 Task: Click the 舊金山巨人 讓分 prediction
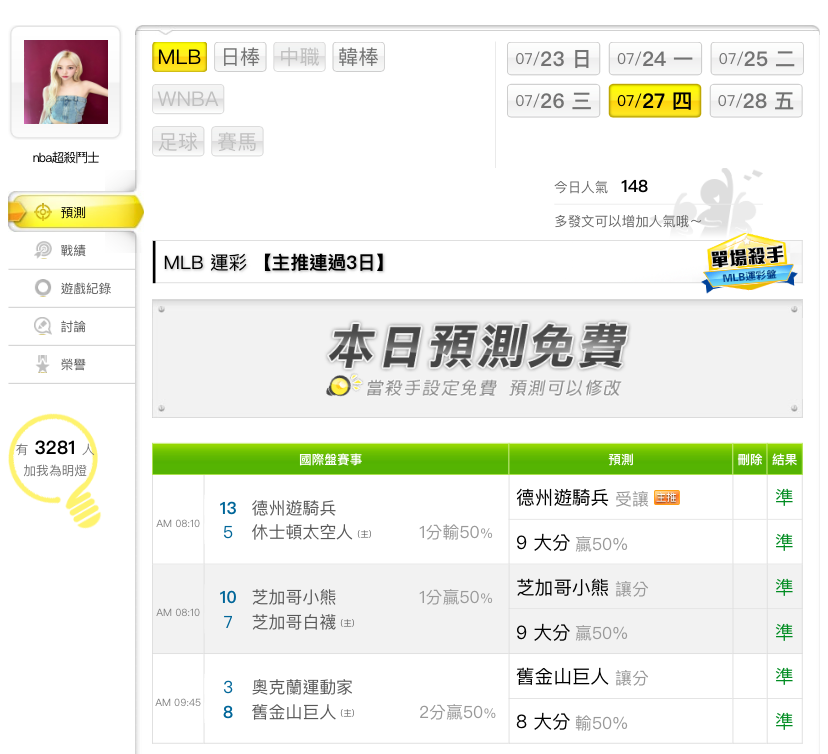(x=582, y=677)
